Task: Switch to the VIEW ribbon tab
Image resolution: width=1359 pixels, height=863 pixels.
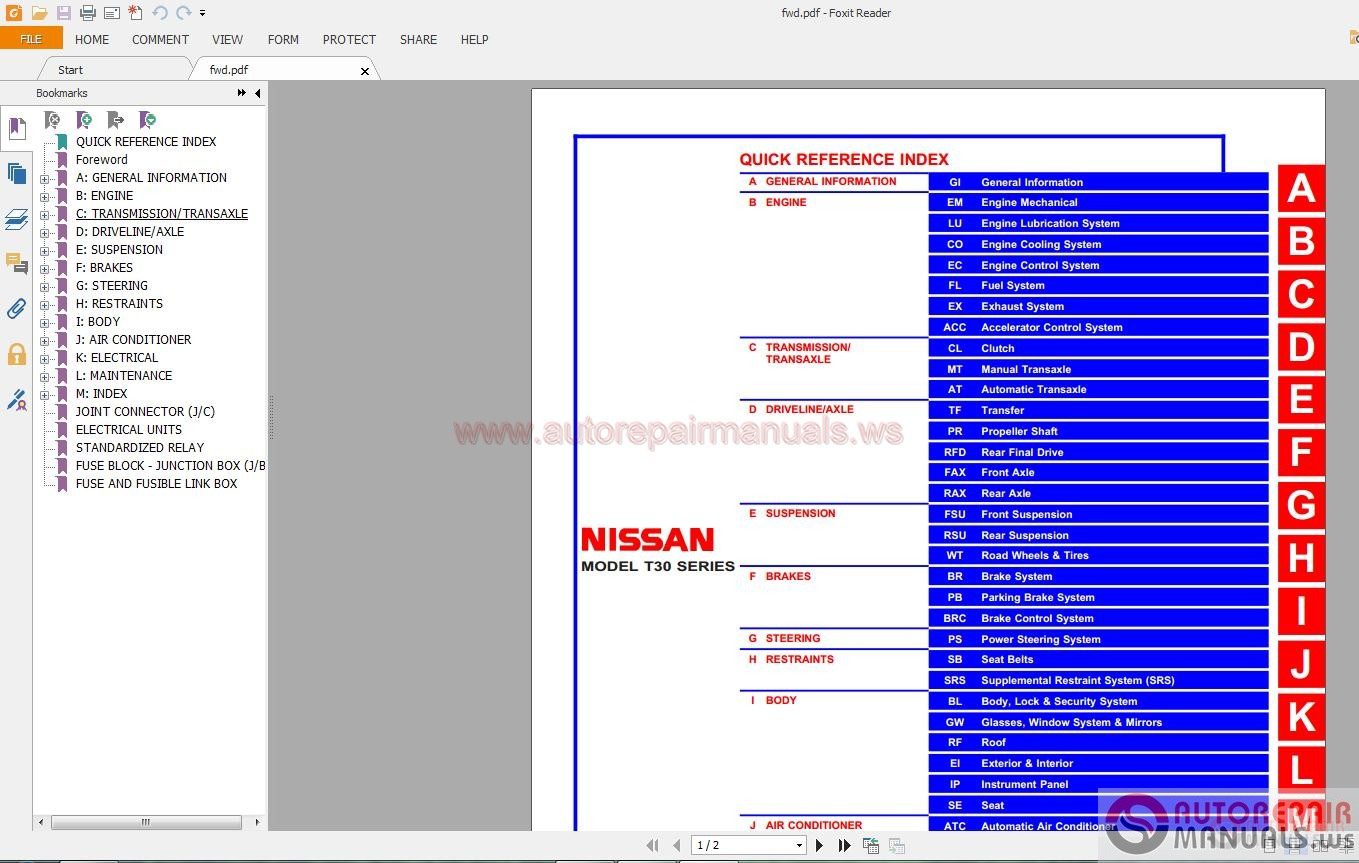Action: click(x=227, y=40)
